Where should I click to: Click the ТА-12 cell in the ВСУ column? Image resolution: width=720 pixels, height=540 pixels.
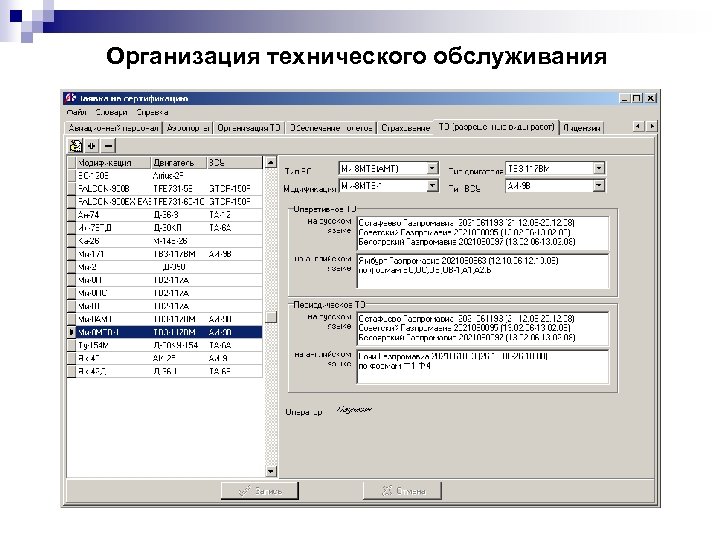pyautogui.click(x=235, y=215)
